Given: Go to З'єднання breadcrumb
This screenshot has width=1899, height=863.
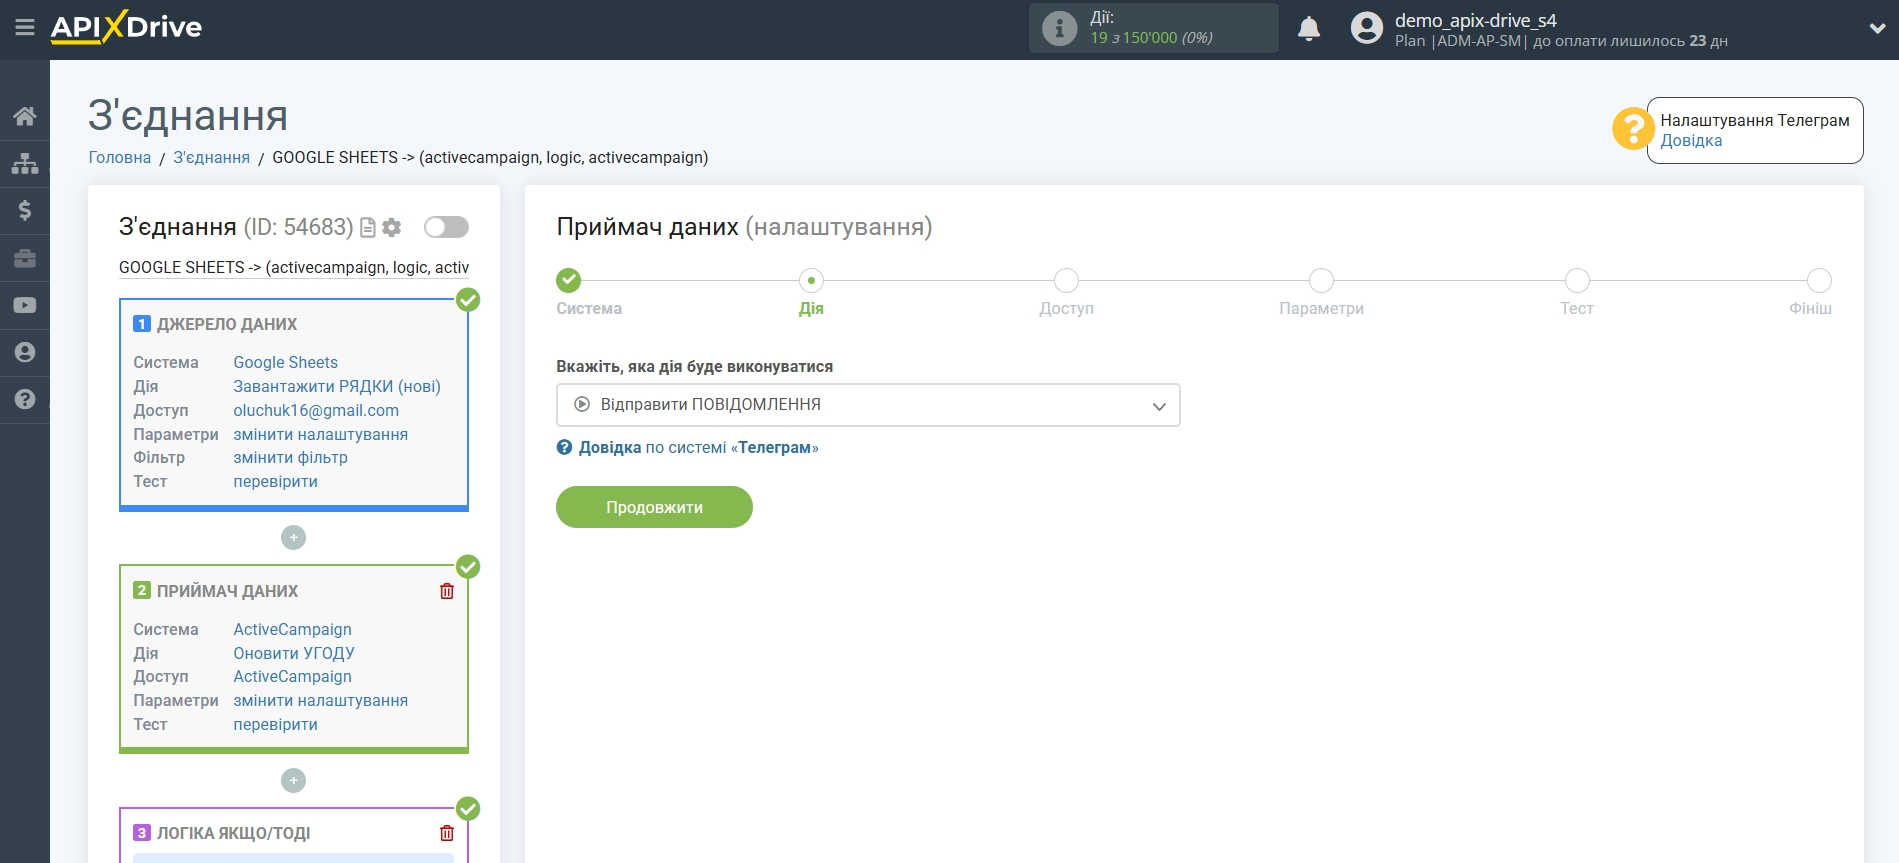Looking at the screenshot, I should pos(212,158).
